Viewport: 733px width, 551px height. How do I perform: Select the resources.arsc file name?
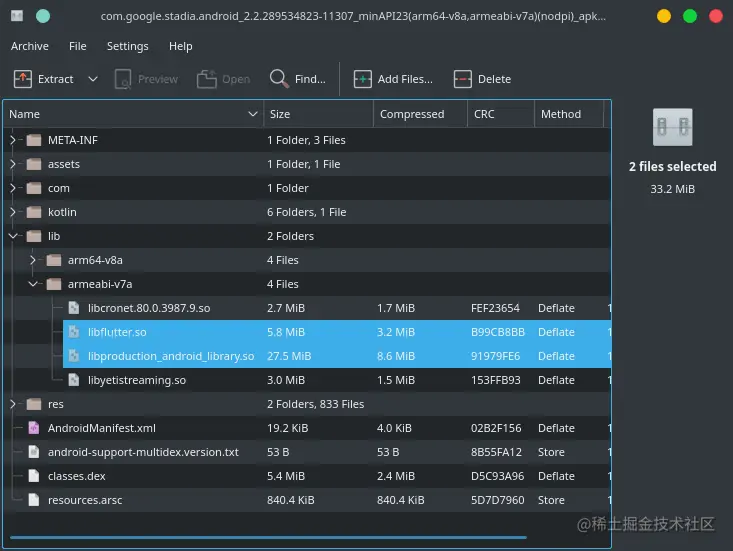(85, 500)
